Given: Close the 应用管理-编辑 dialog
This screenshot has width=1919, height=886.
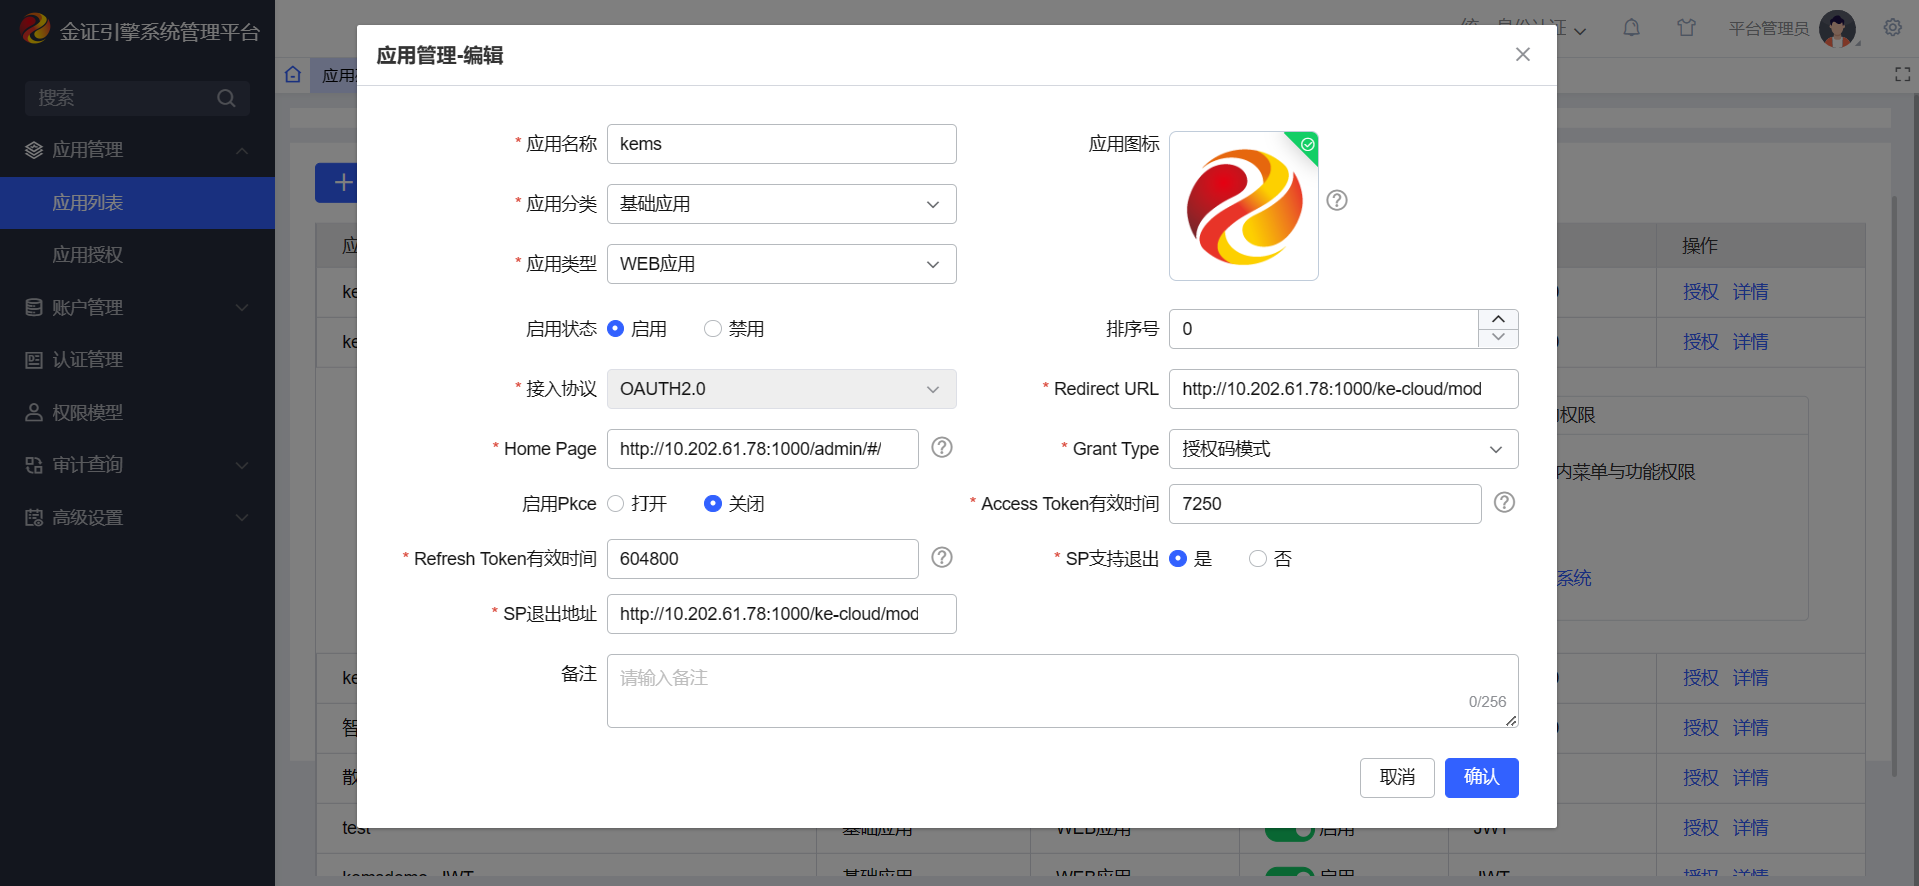Looking at the screenshot, I should tap(1522, 54).
